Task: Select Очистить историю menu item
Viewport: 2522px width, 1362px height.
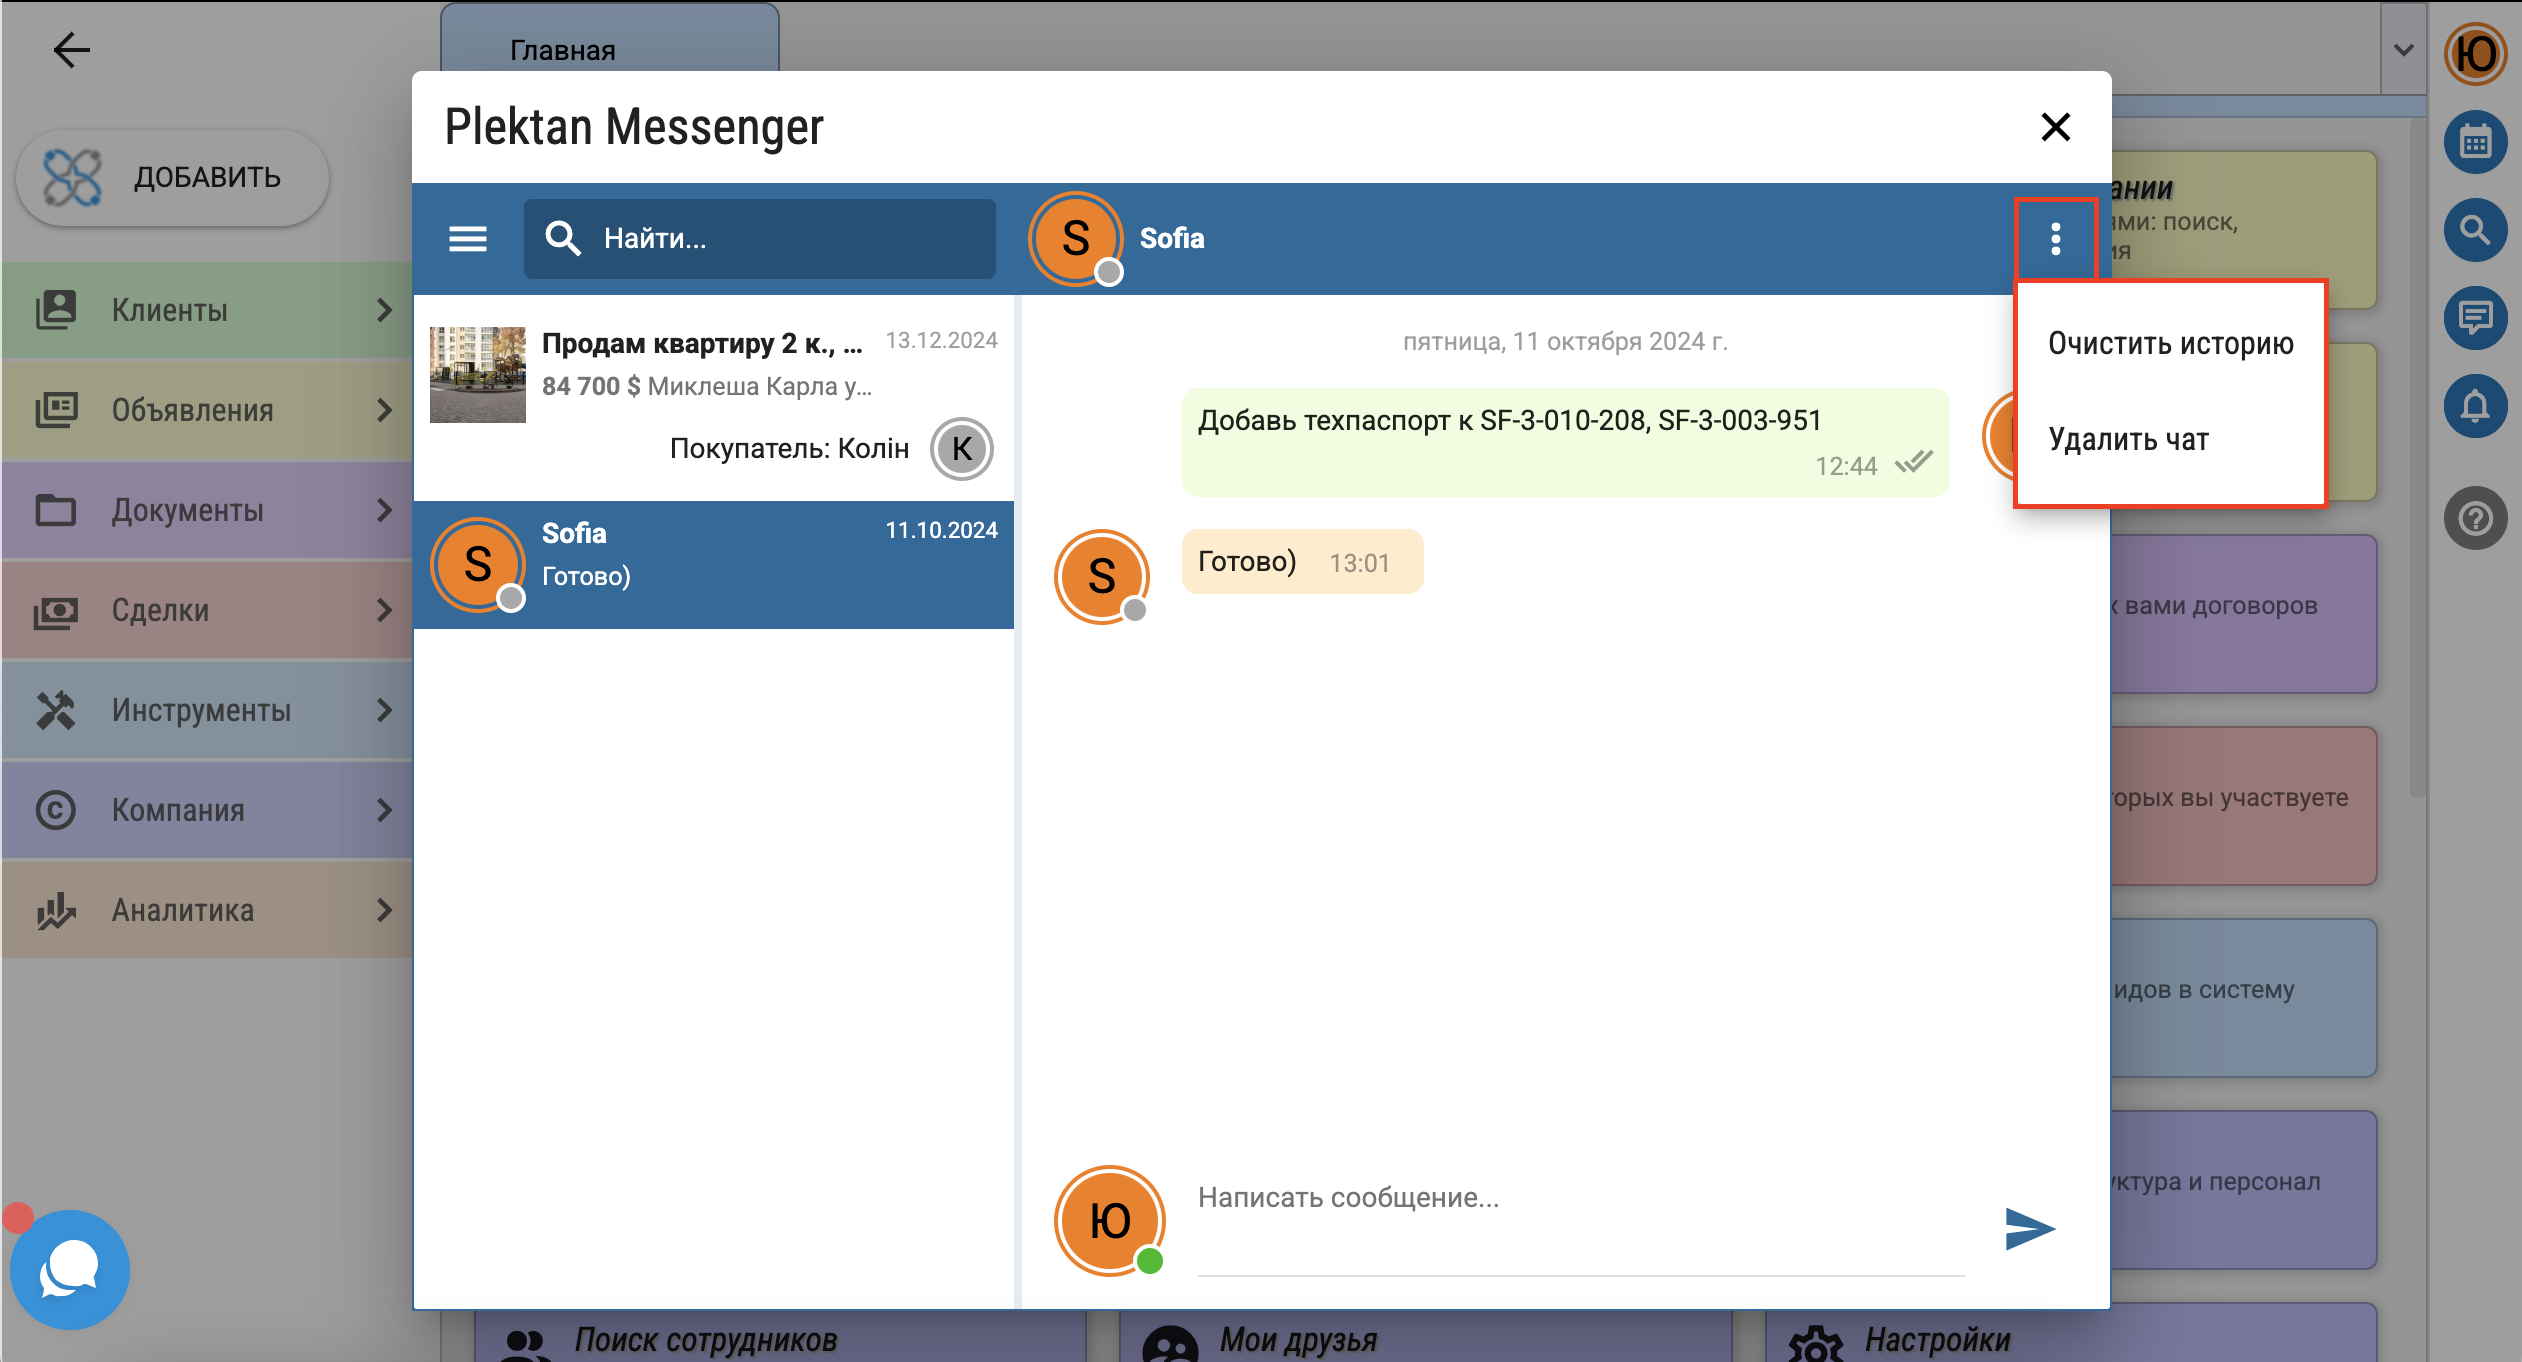Action: (2171, 343)
